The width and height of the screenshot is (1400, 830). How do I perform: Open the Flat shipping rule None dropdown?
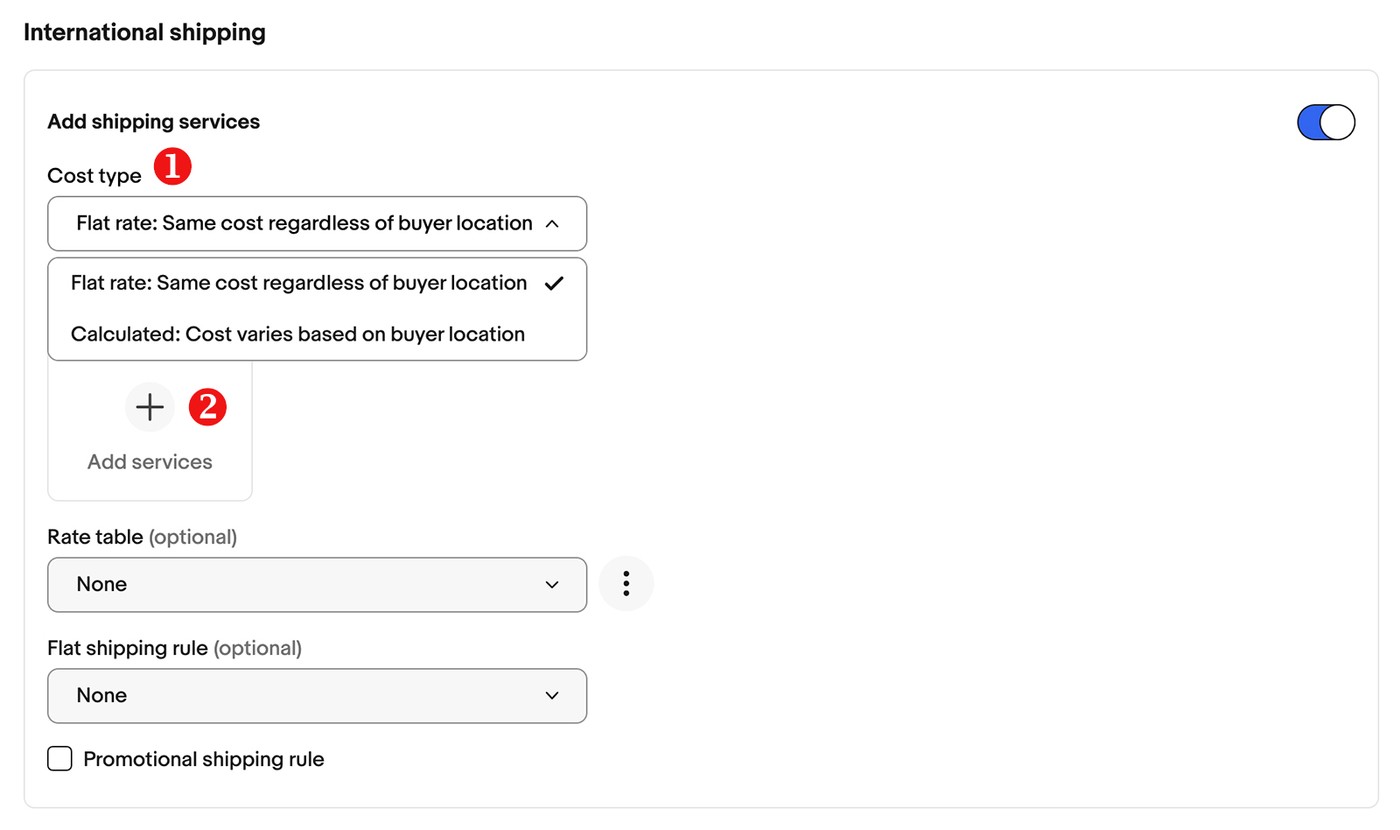click(317, 696)
